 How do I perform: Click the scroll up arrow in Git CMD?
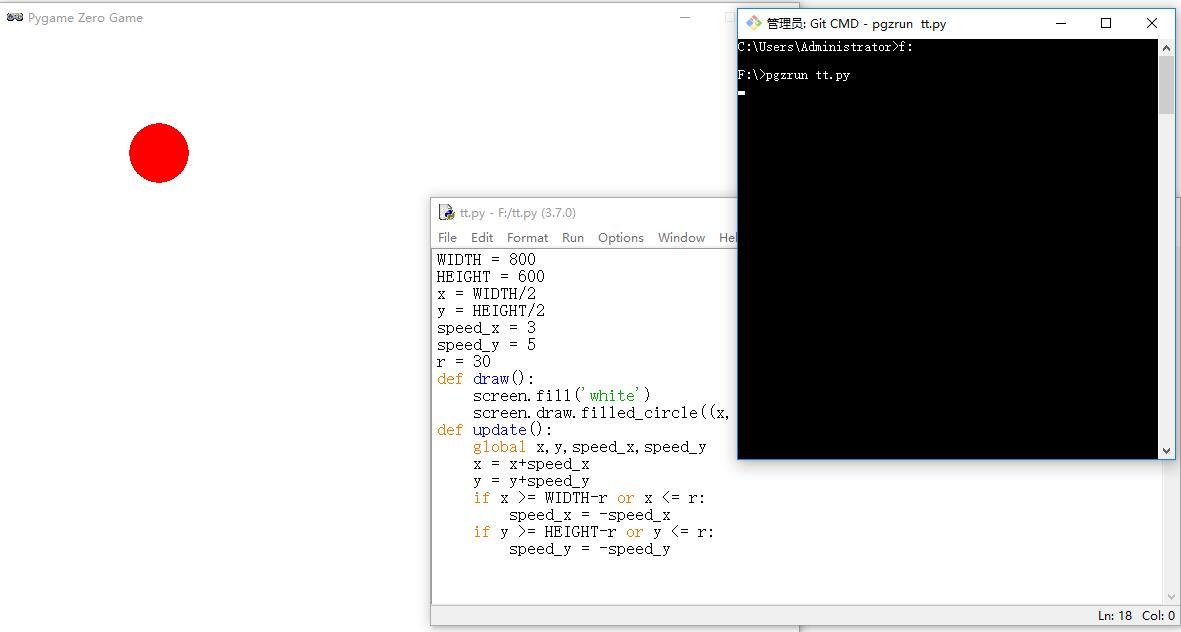[x=1167, y=46]
